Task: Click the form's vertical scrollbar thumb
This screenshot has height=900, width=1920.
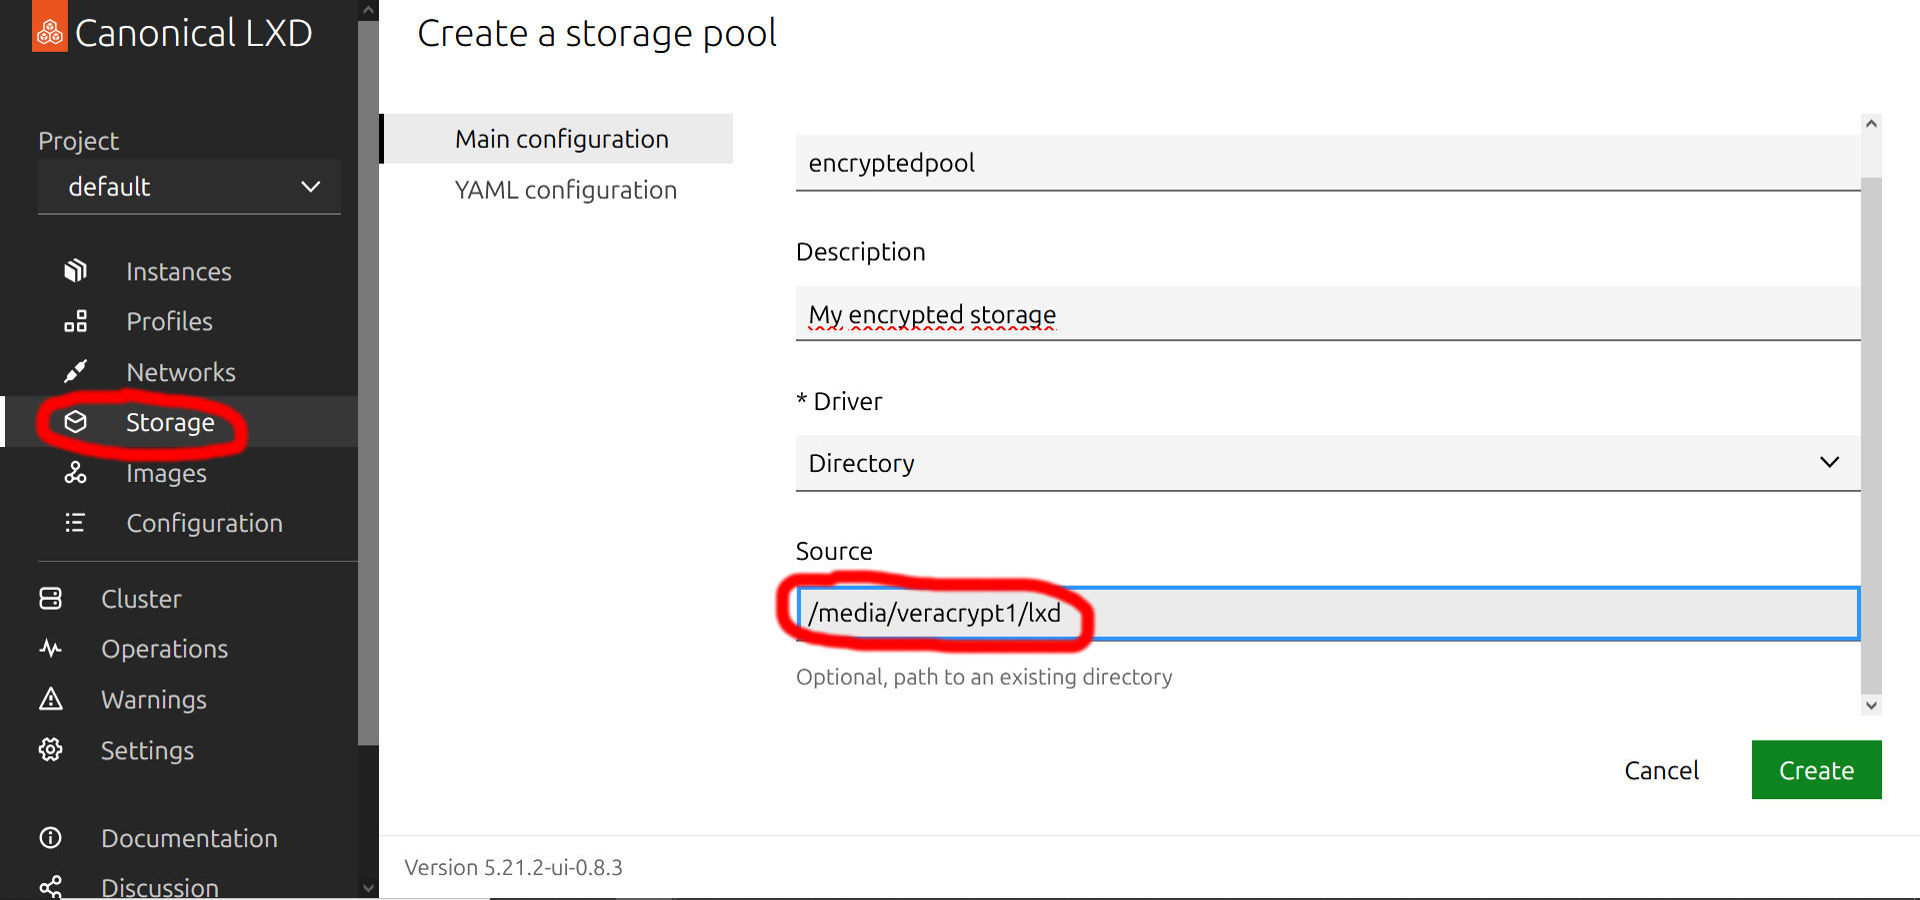Action: click(x=1871, y=435)
